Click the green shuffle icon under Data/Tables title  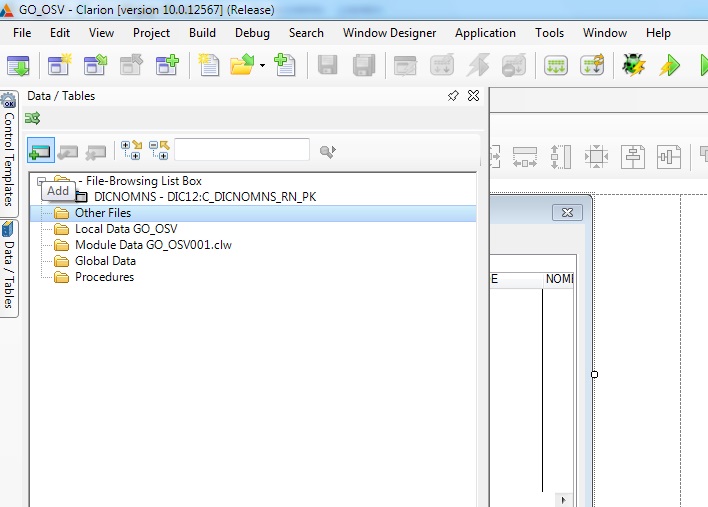tap(33, 118)
